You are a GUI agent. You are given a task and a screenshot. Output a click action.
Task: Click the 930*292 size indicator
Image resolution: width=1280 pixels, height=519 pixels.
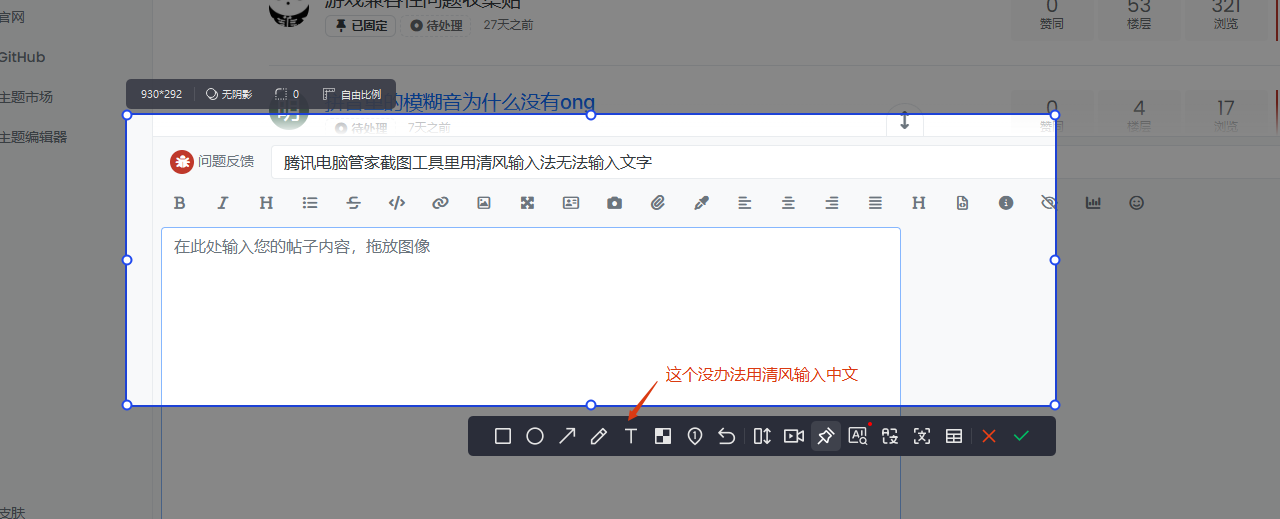click(161, 94)
